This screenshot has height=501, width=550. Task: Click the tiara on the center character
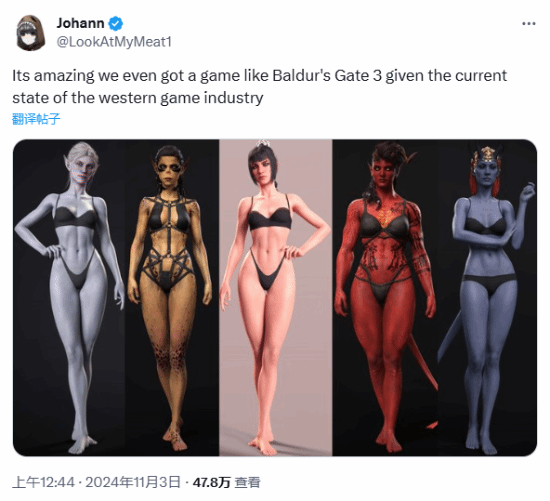(262, 143)
